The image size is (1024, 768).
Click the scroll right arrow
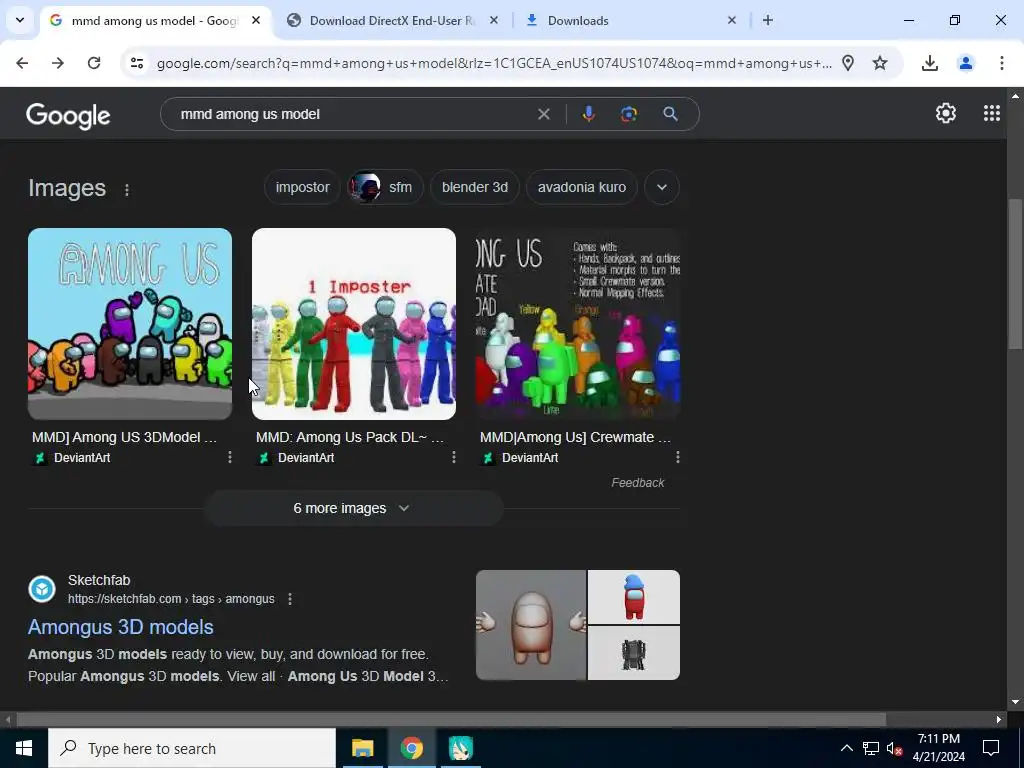tap(999, 720)
